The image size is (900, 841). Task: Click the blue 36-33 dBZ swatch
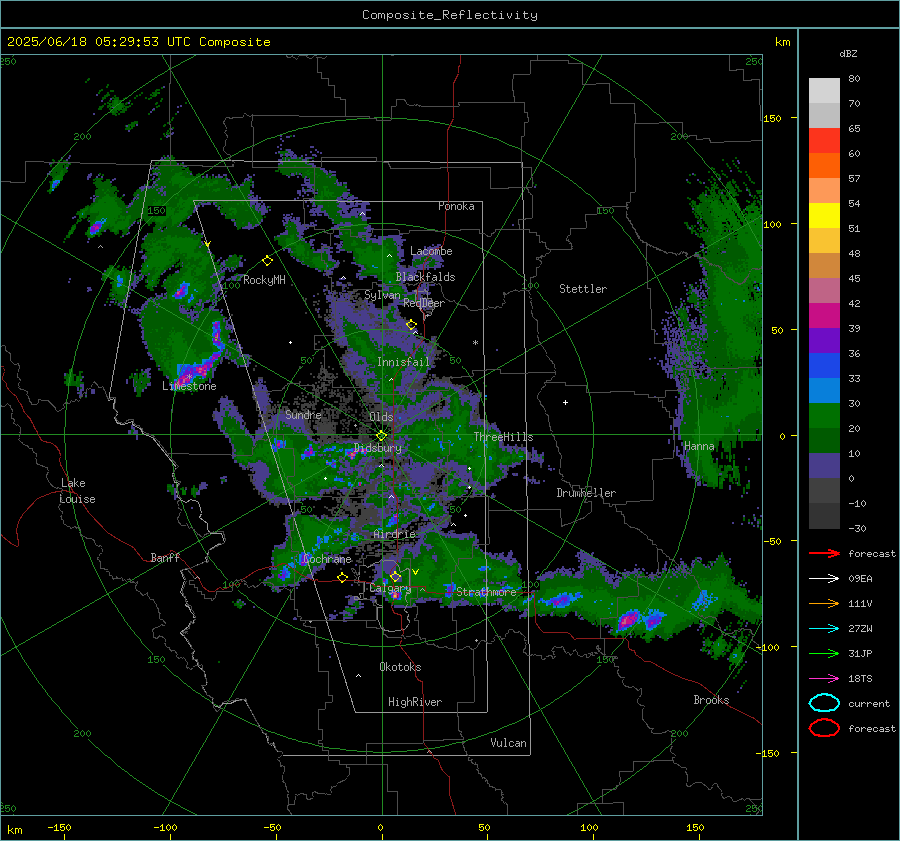(824, 366)
